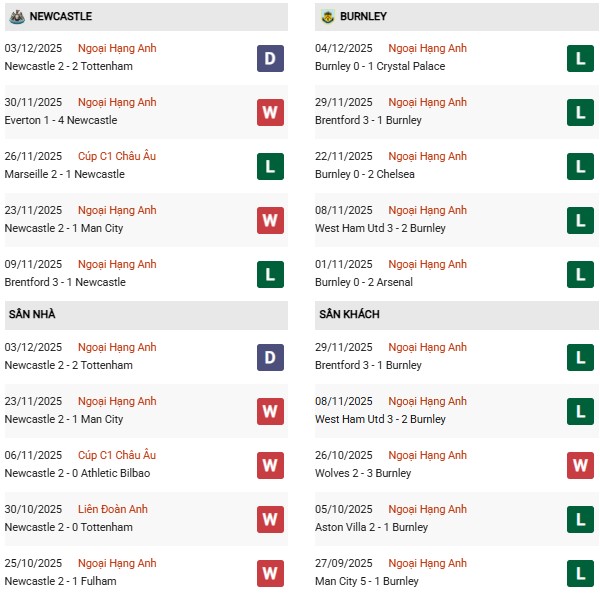Viewport: 600px width, 593px height.
Task: Open Ngoại Hạng Anh link for Everton match
Action: [x=117, y=102]
